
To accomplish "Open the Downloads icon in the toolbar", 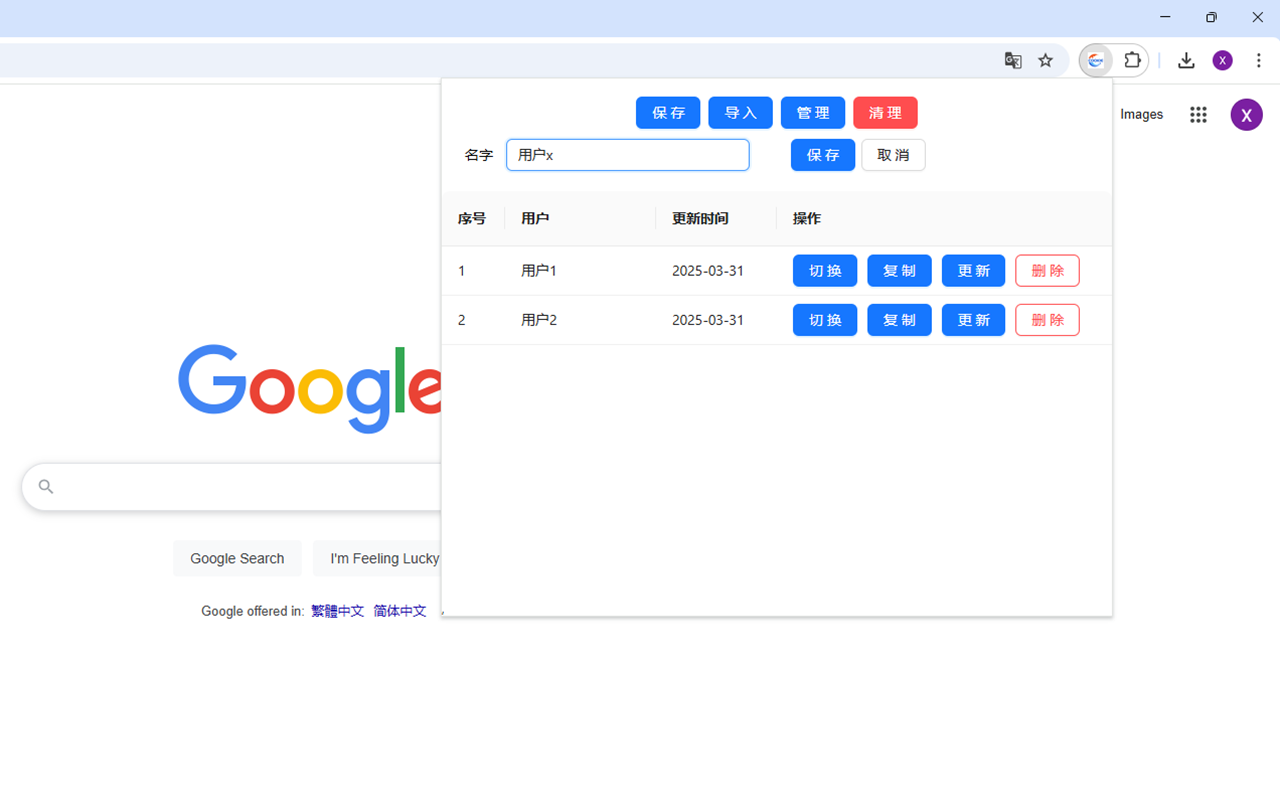I will tap(1186, 60).
